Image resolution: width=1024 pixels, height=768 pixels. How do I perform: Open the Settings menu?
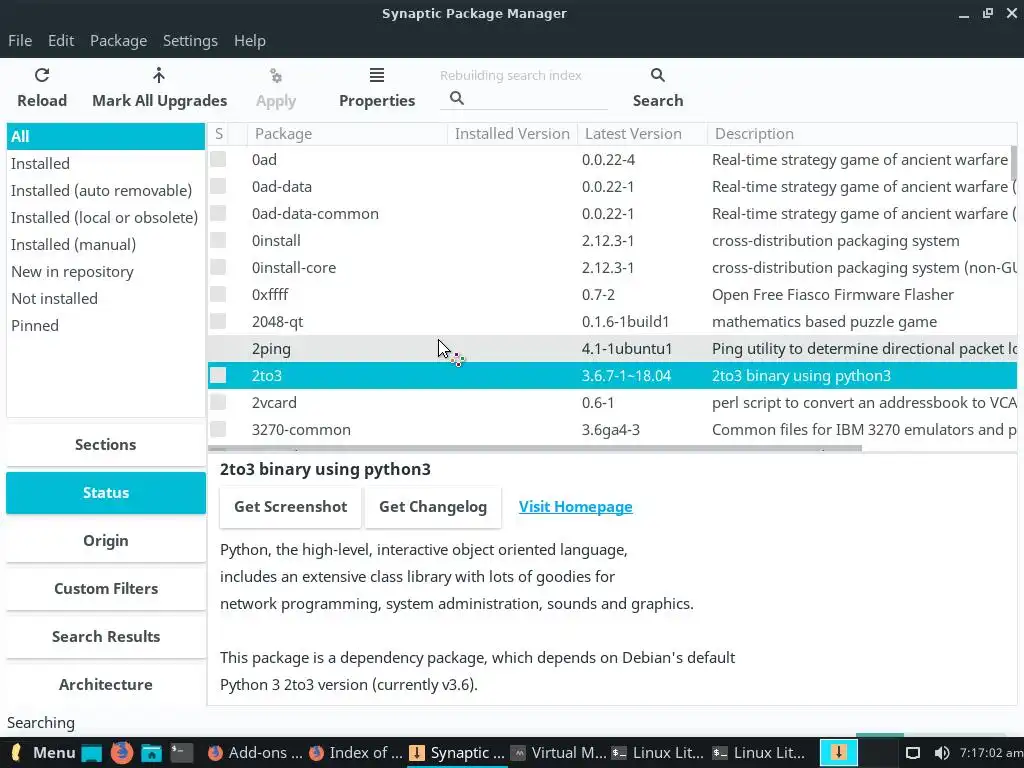tap(190, 40)
